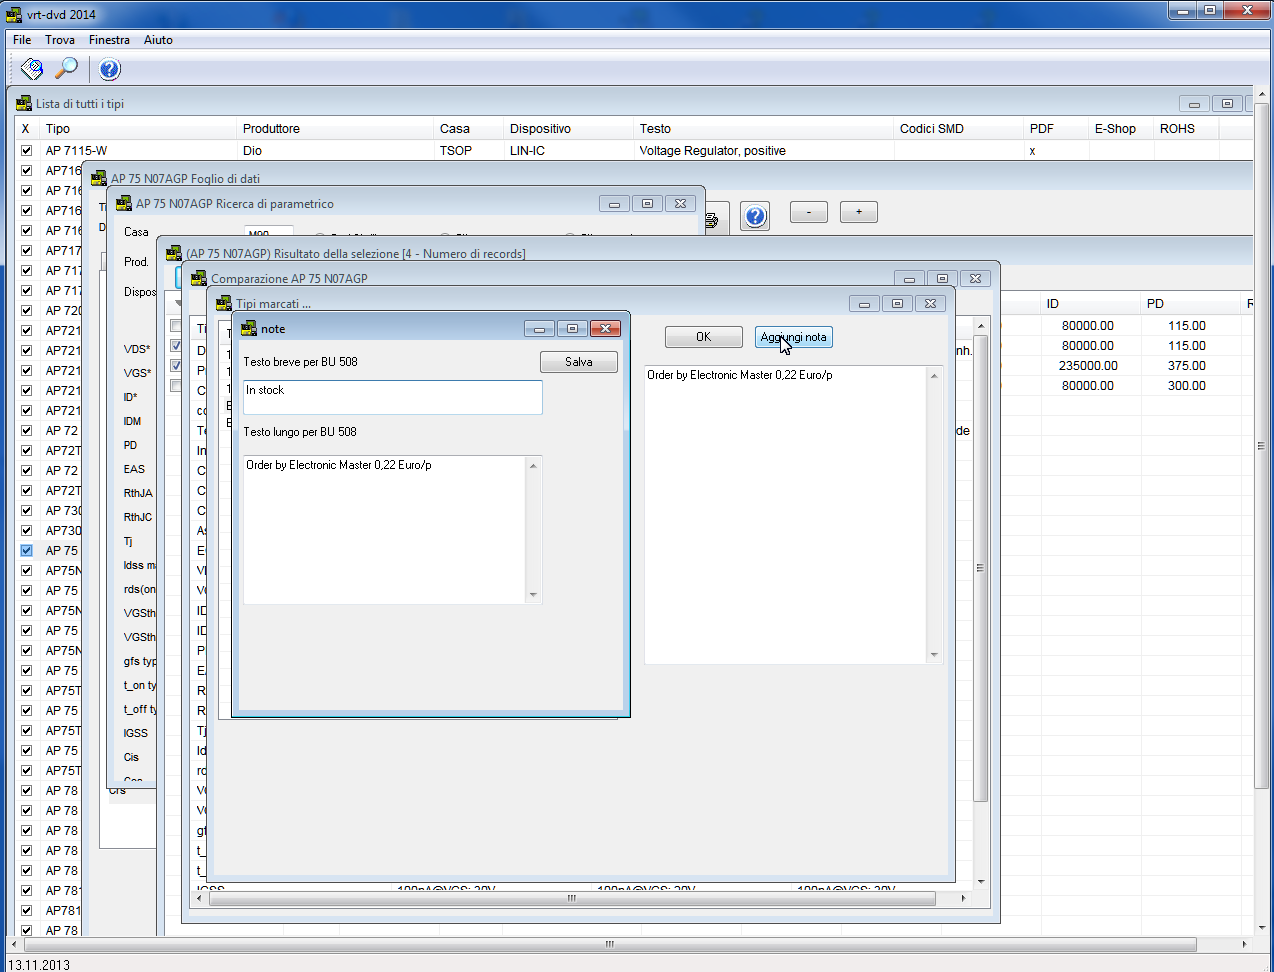Viewport: 1274px width, 972px height.
Task: Click the help icon in the datasheet window
Action: [756, 216]
